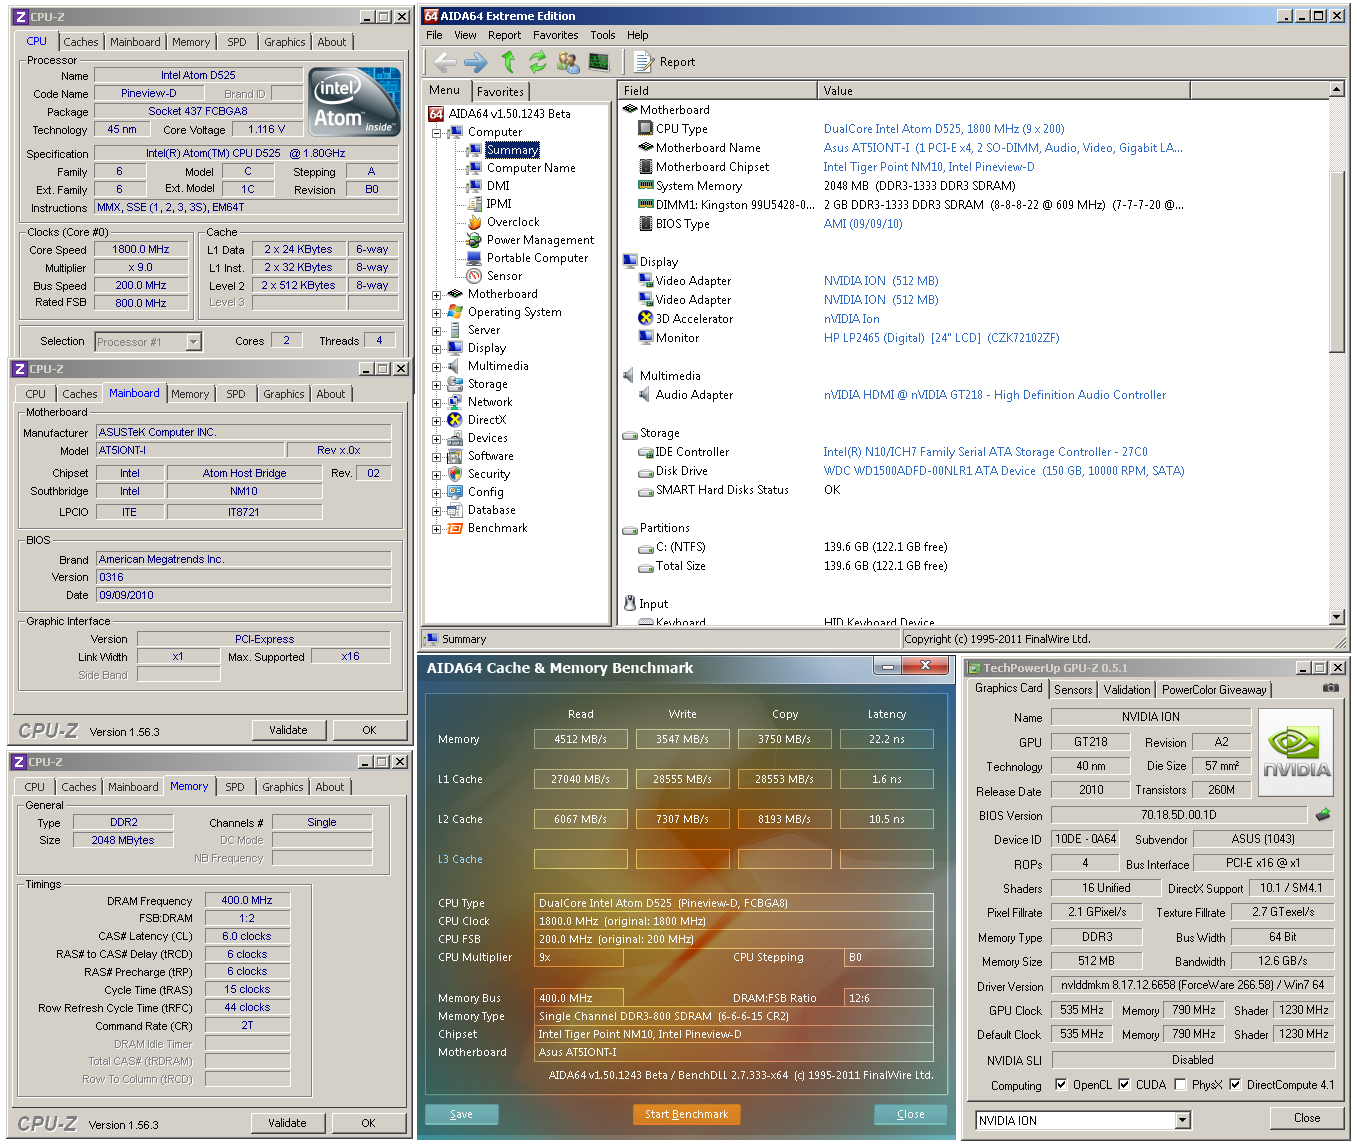
Task: Click the Report icon in AIDA64 toolbar
Action: [643, 62]
